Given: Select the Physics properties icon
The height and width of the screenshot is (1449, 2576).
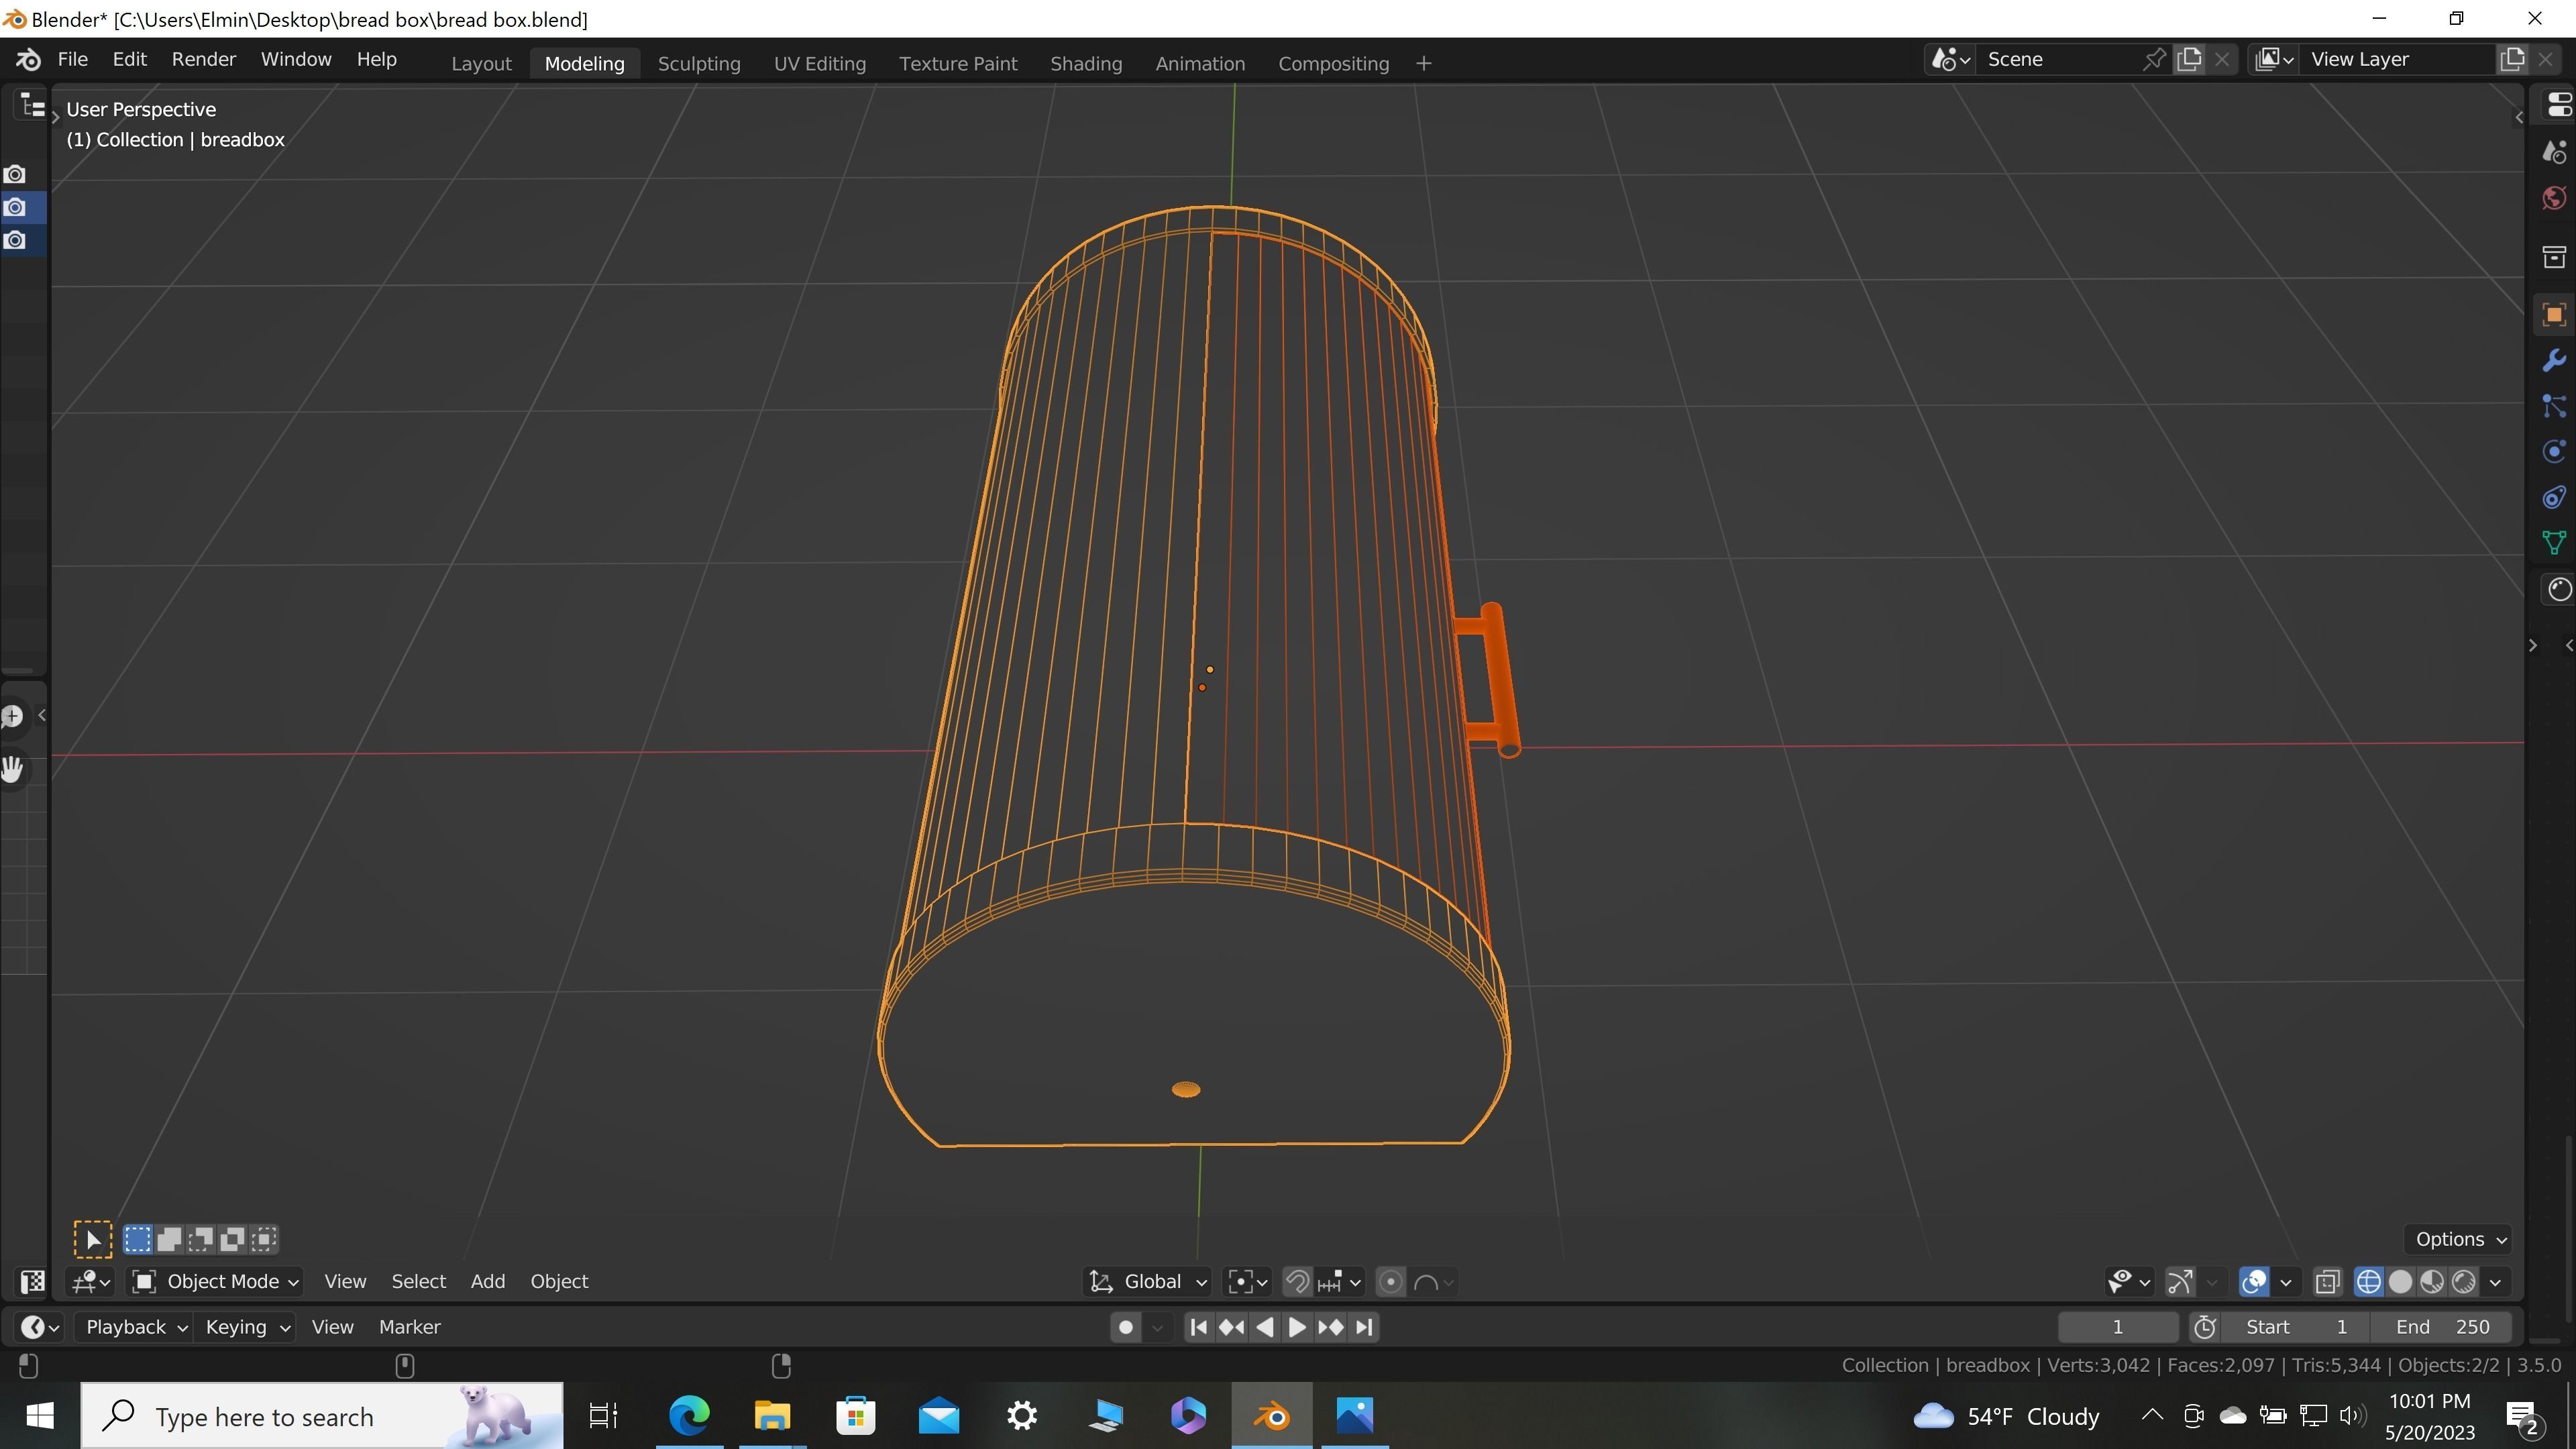Looking at the screenshot, I should pyautogui.click(x=2554, y=452).
